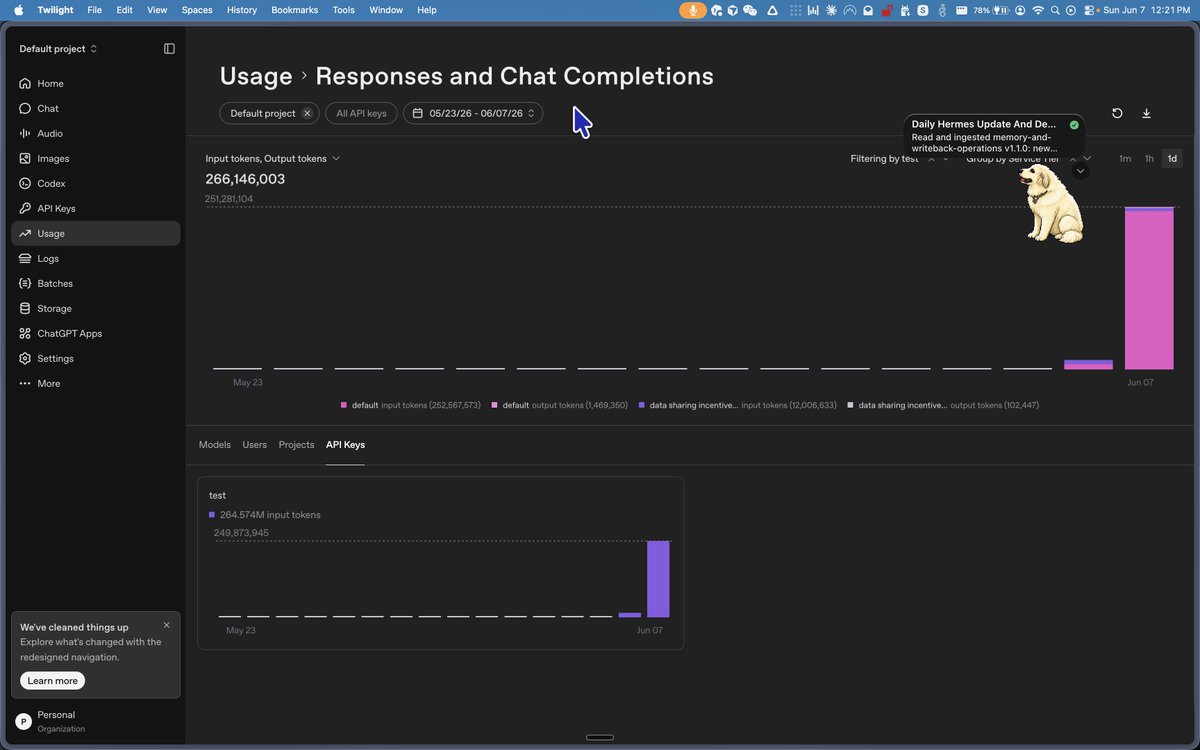Viewport: 1200px width, 750px height.
Task: Click the Learn more button
Action: [52, 680]
